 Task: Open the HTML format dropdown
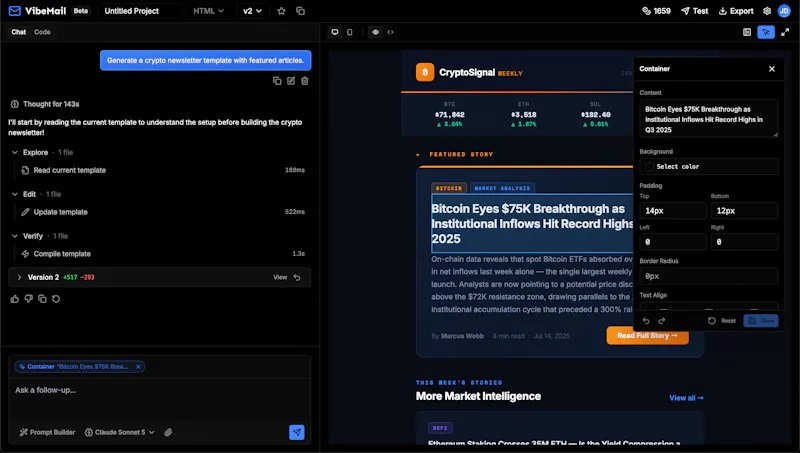pos(209,11)
